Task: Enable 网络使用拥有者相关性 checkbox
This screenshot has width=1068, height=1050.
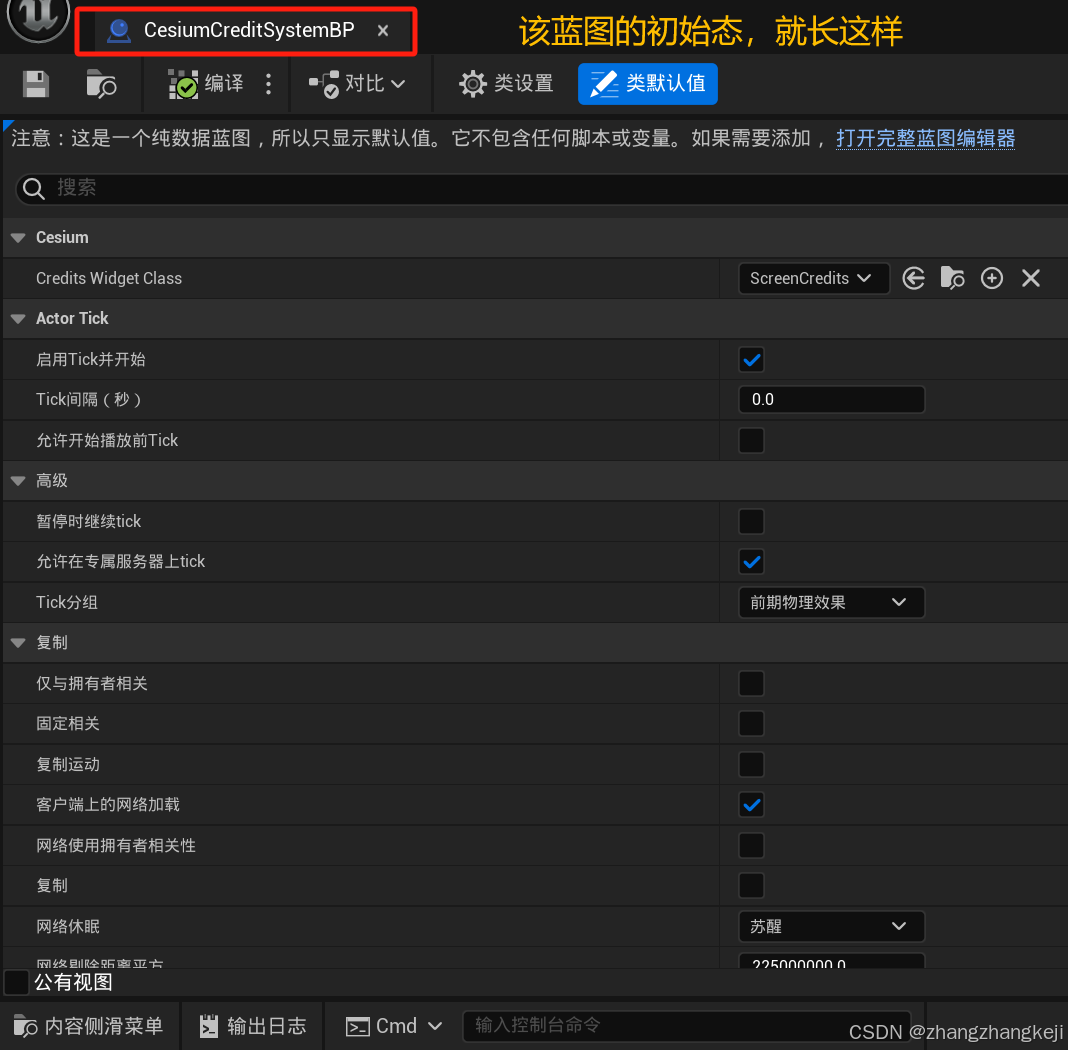Action: click(751, 846)
